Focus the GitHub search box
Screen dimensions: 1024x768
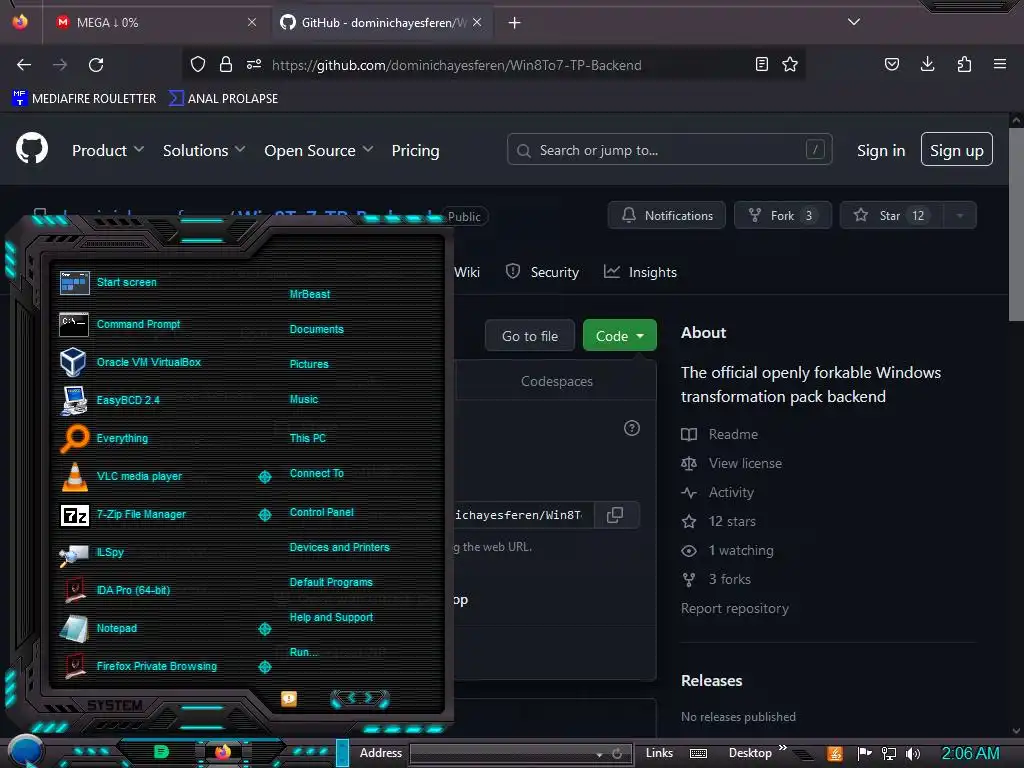669,150
